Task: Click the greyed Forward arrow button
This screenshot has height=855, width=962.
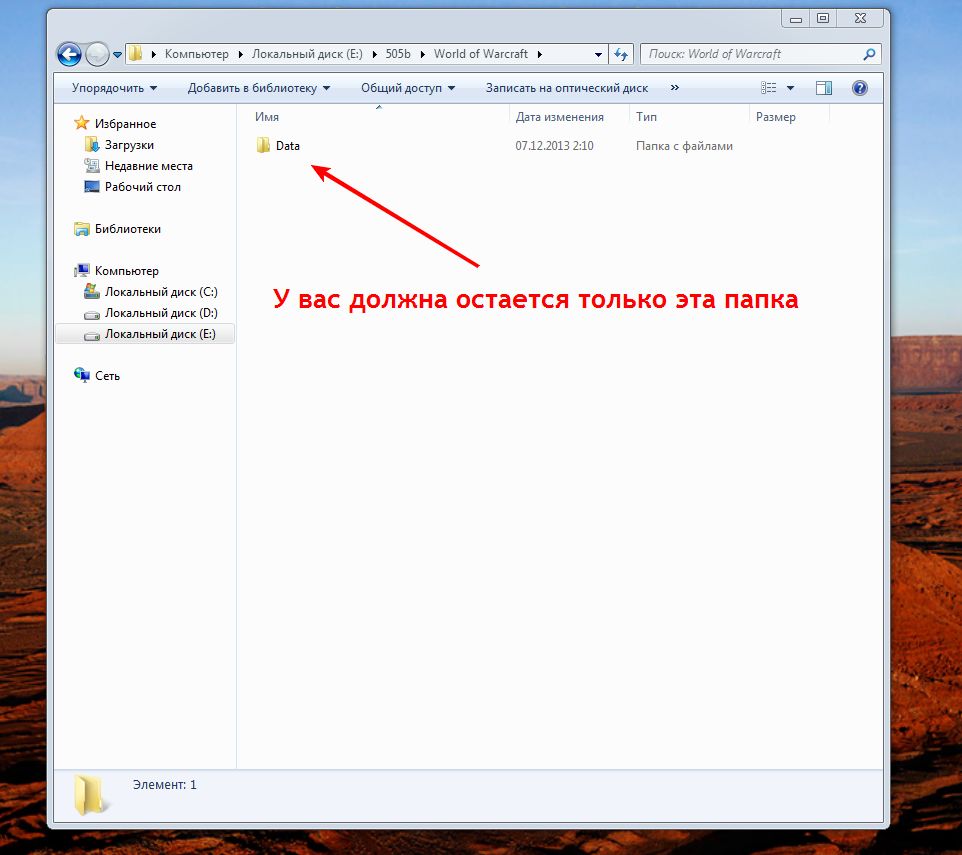Action: click(97, 54)
